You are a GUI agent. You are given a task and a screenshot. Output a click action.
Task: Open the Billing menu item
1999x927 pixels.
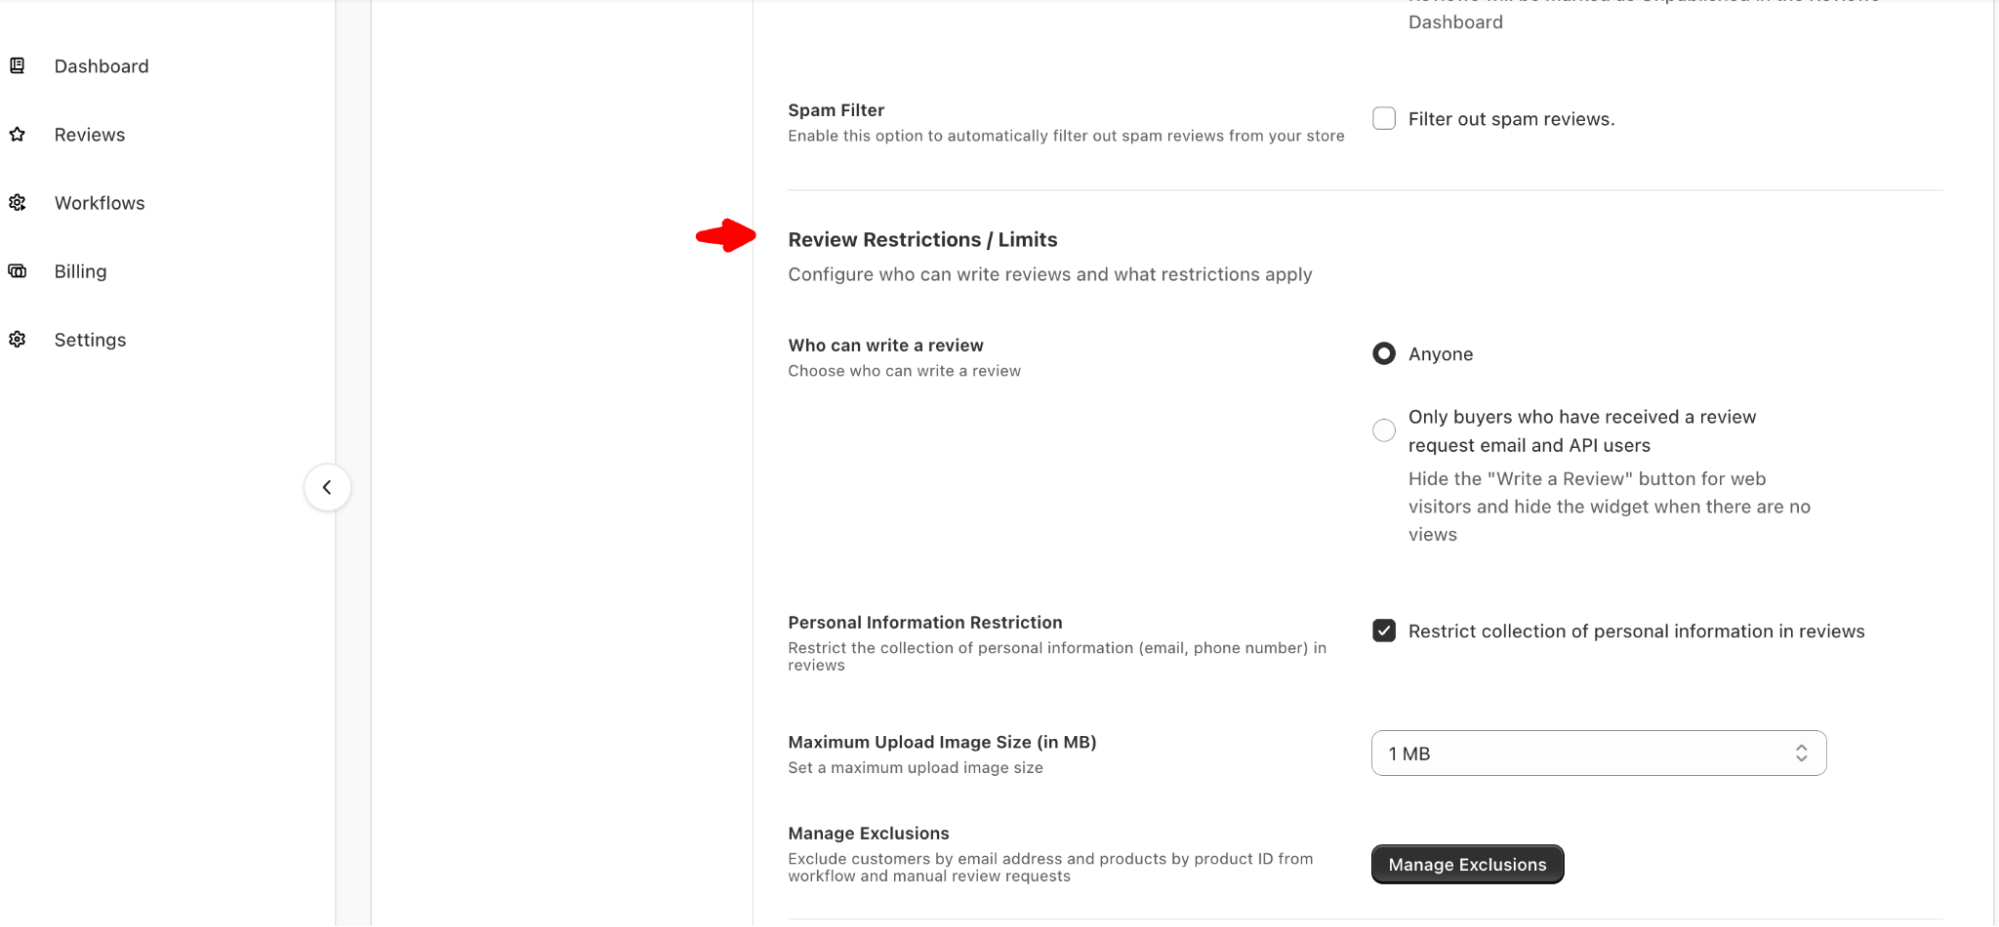pyautogui.click(x=80, y=270)
